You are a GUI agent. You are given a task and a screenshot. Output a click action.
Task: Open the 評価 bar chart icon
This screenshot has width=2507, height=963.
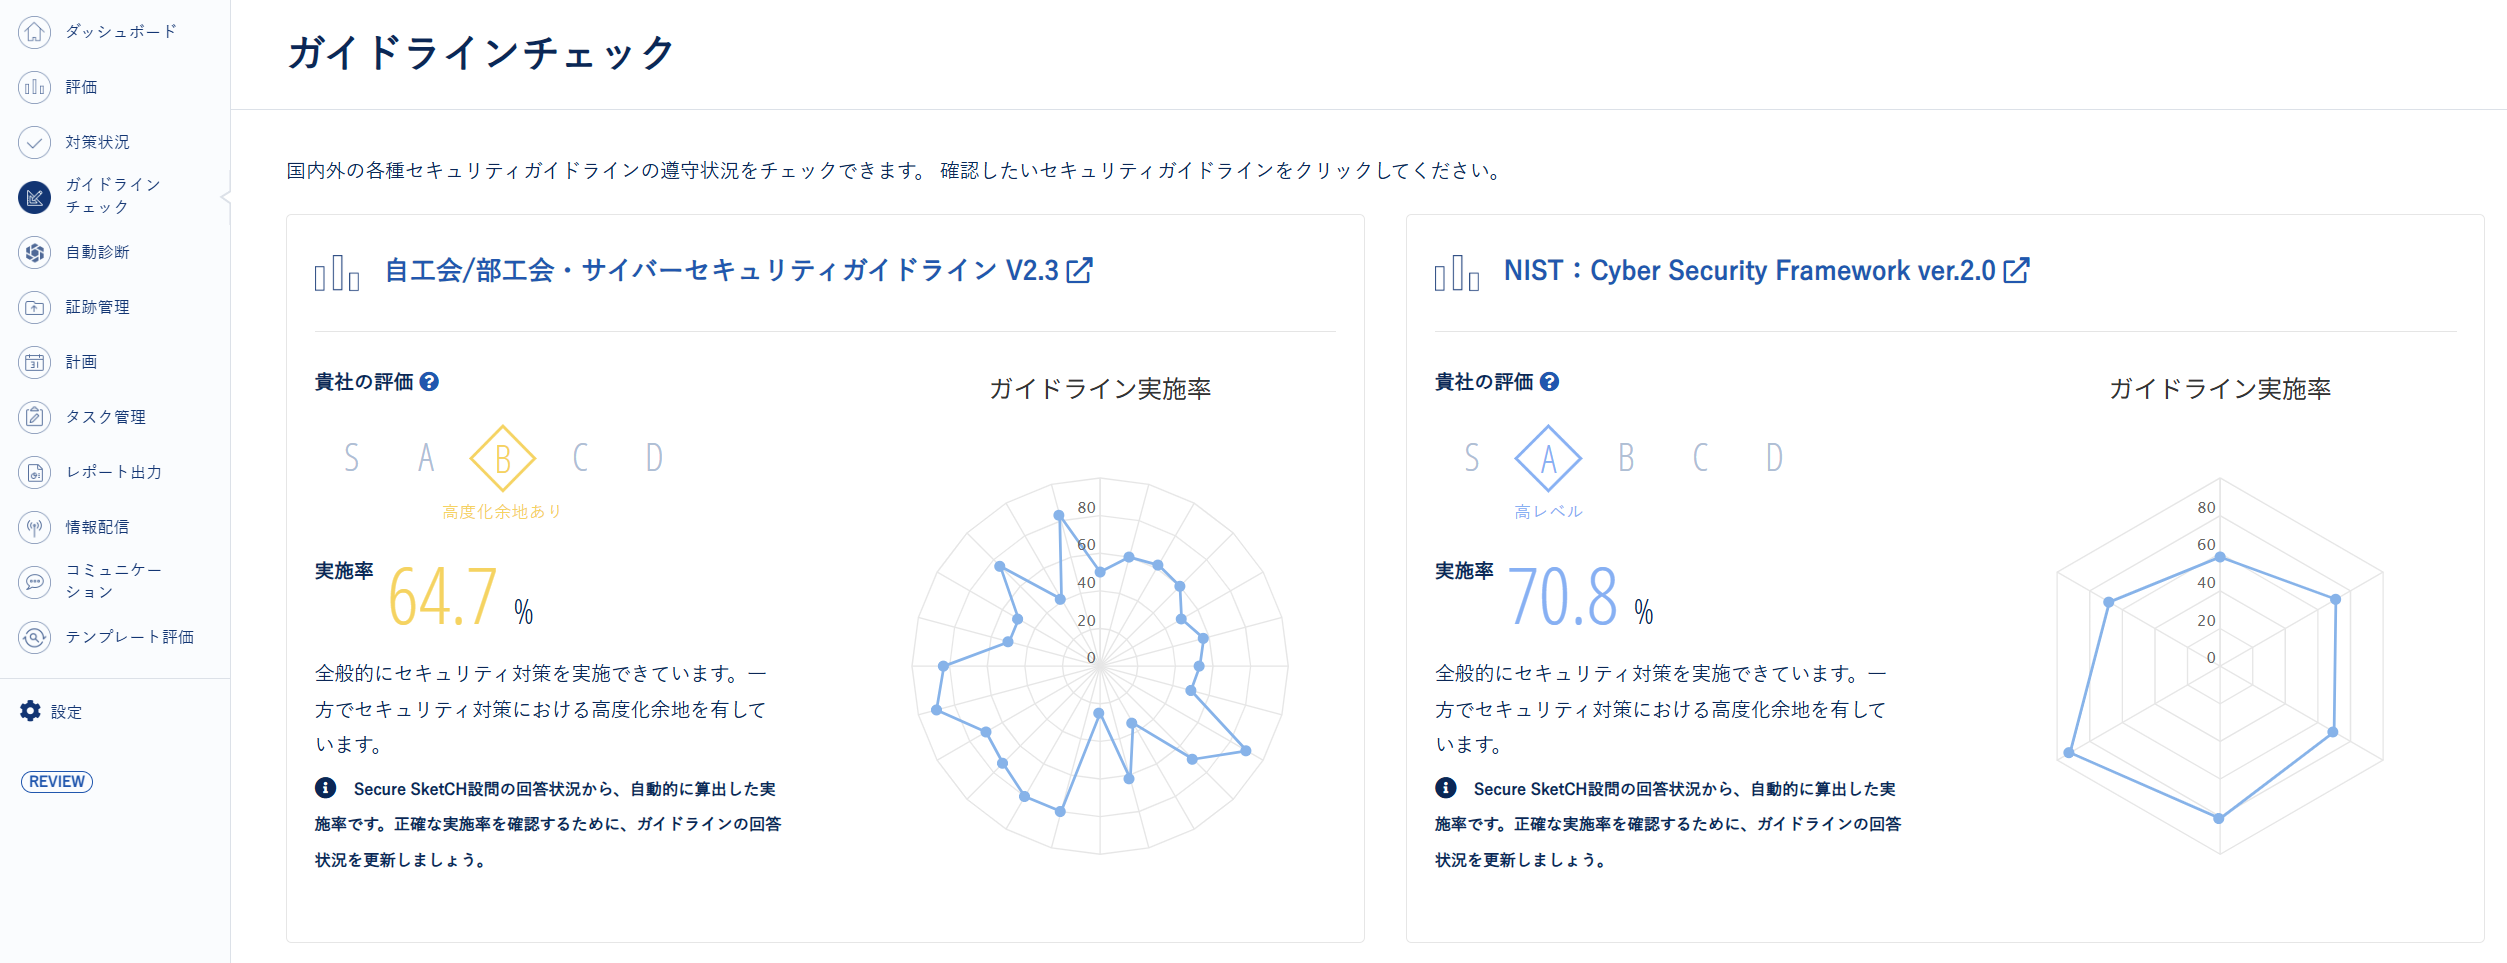click(34, 87)
